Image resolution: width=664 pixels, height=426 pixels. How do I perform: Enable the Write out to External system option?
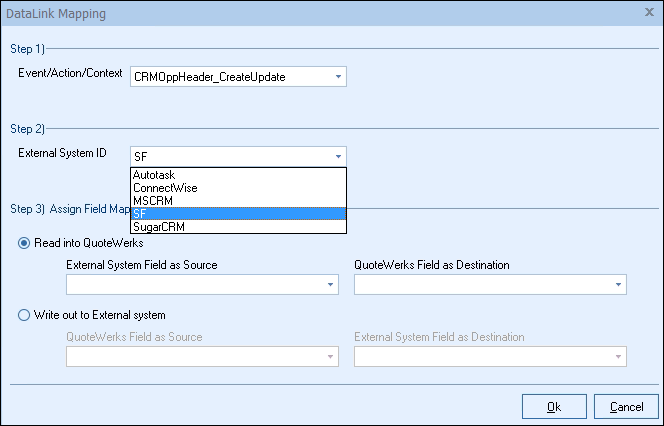(x=25, y=315)
